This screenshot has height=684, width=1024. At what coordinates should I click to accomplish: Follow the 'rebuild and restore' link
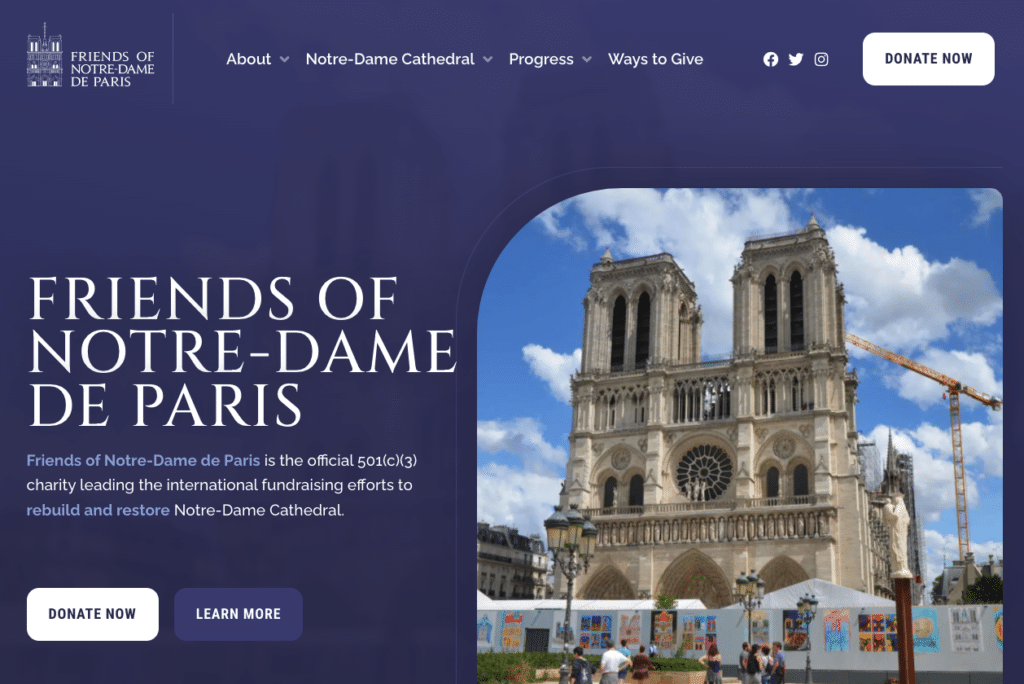tap(98, 510)
